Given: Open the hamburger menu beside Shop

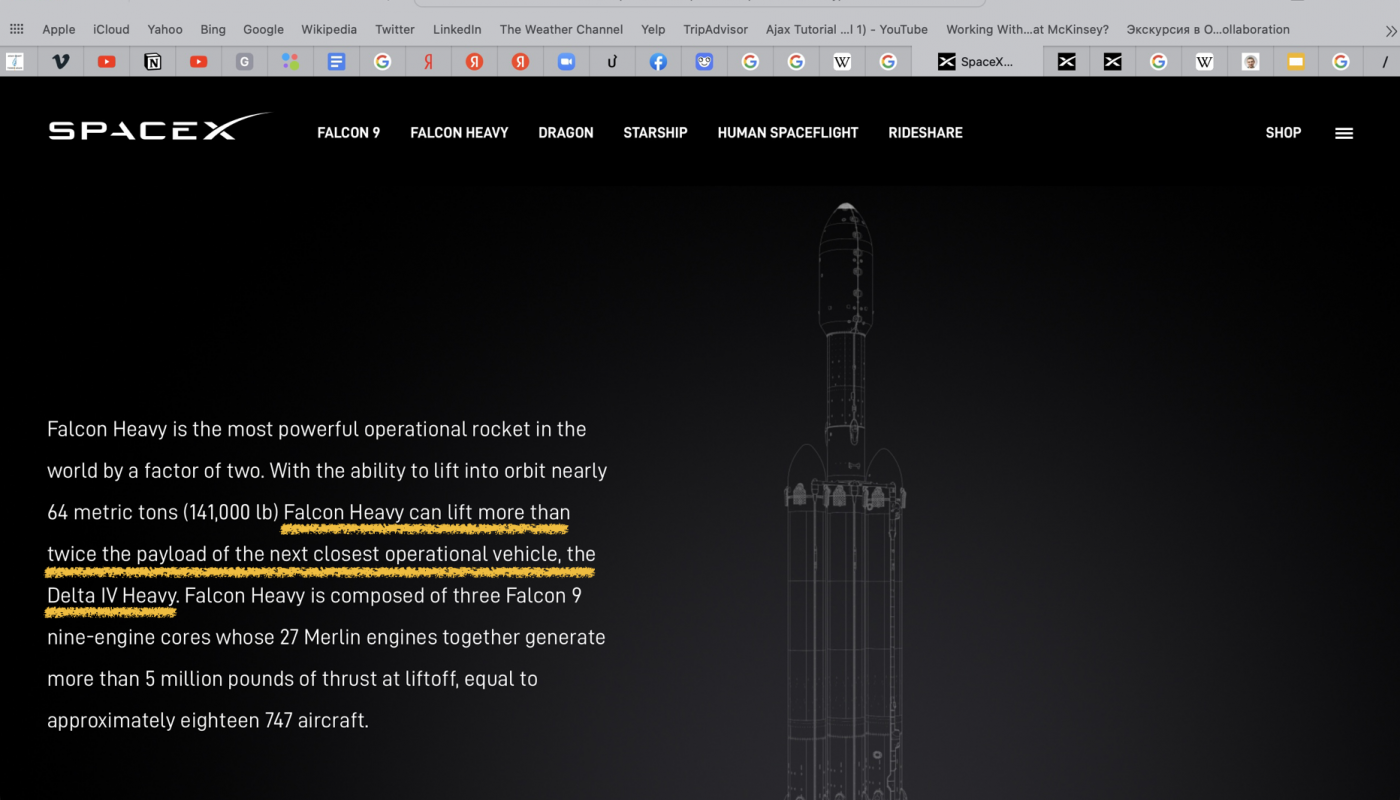Looking at the screenshot, I should coord(1344,133).
